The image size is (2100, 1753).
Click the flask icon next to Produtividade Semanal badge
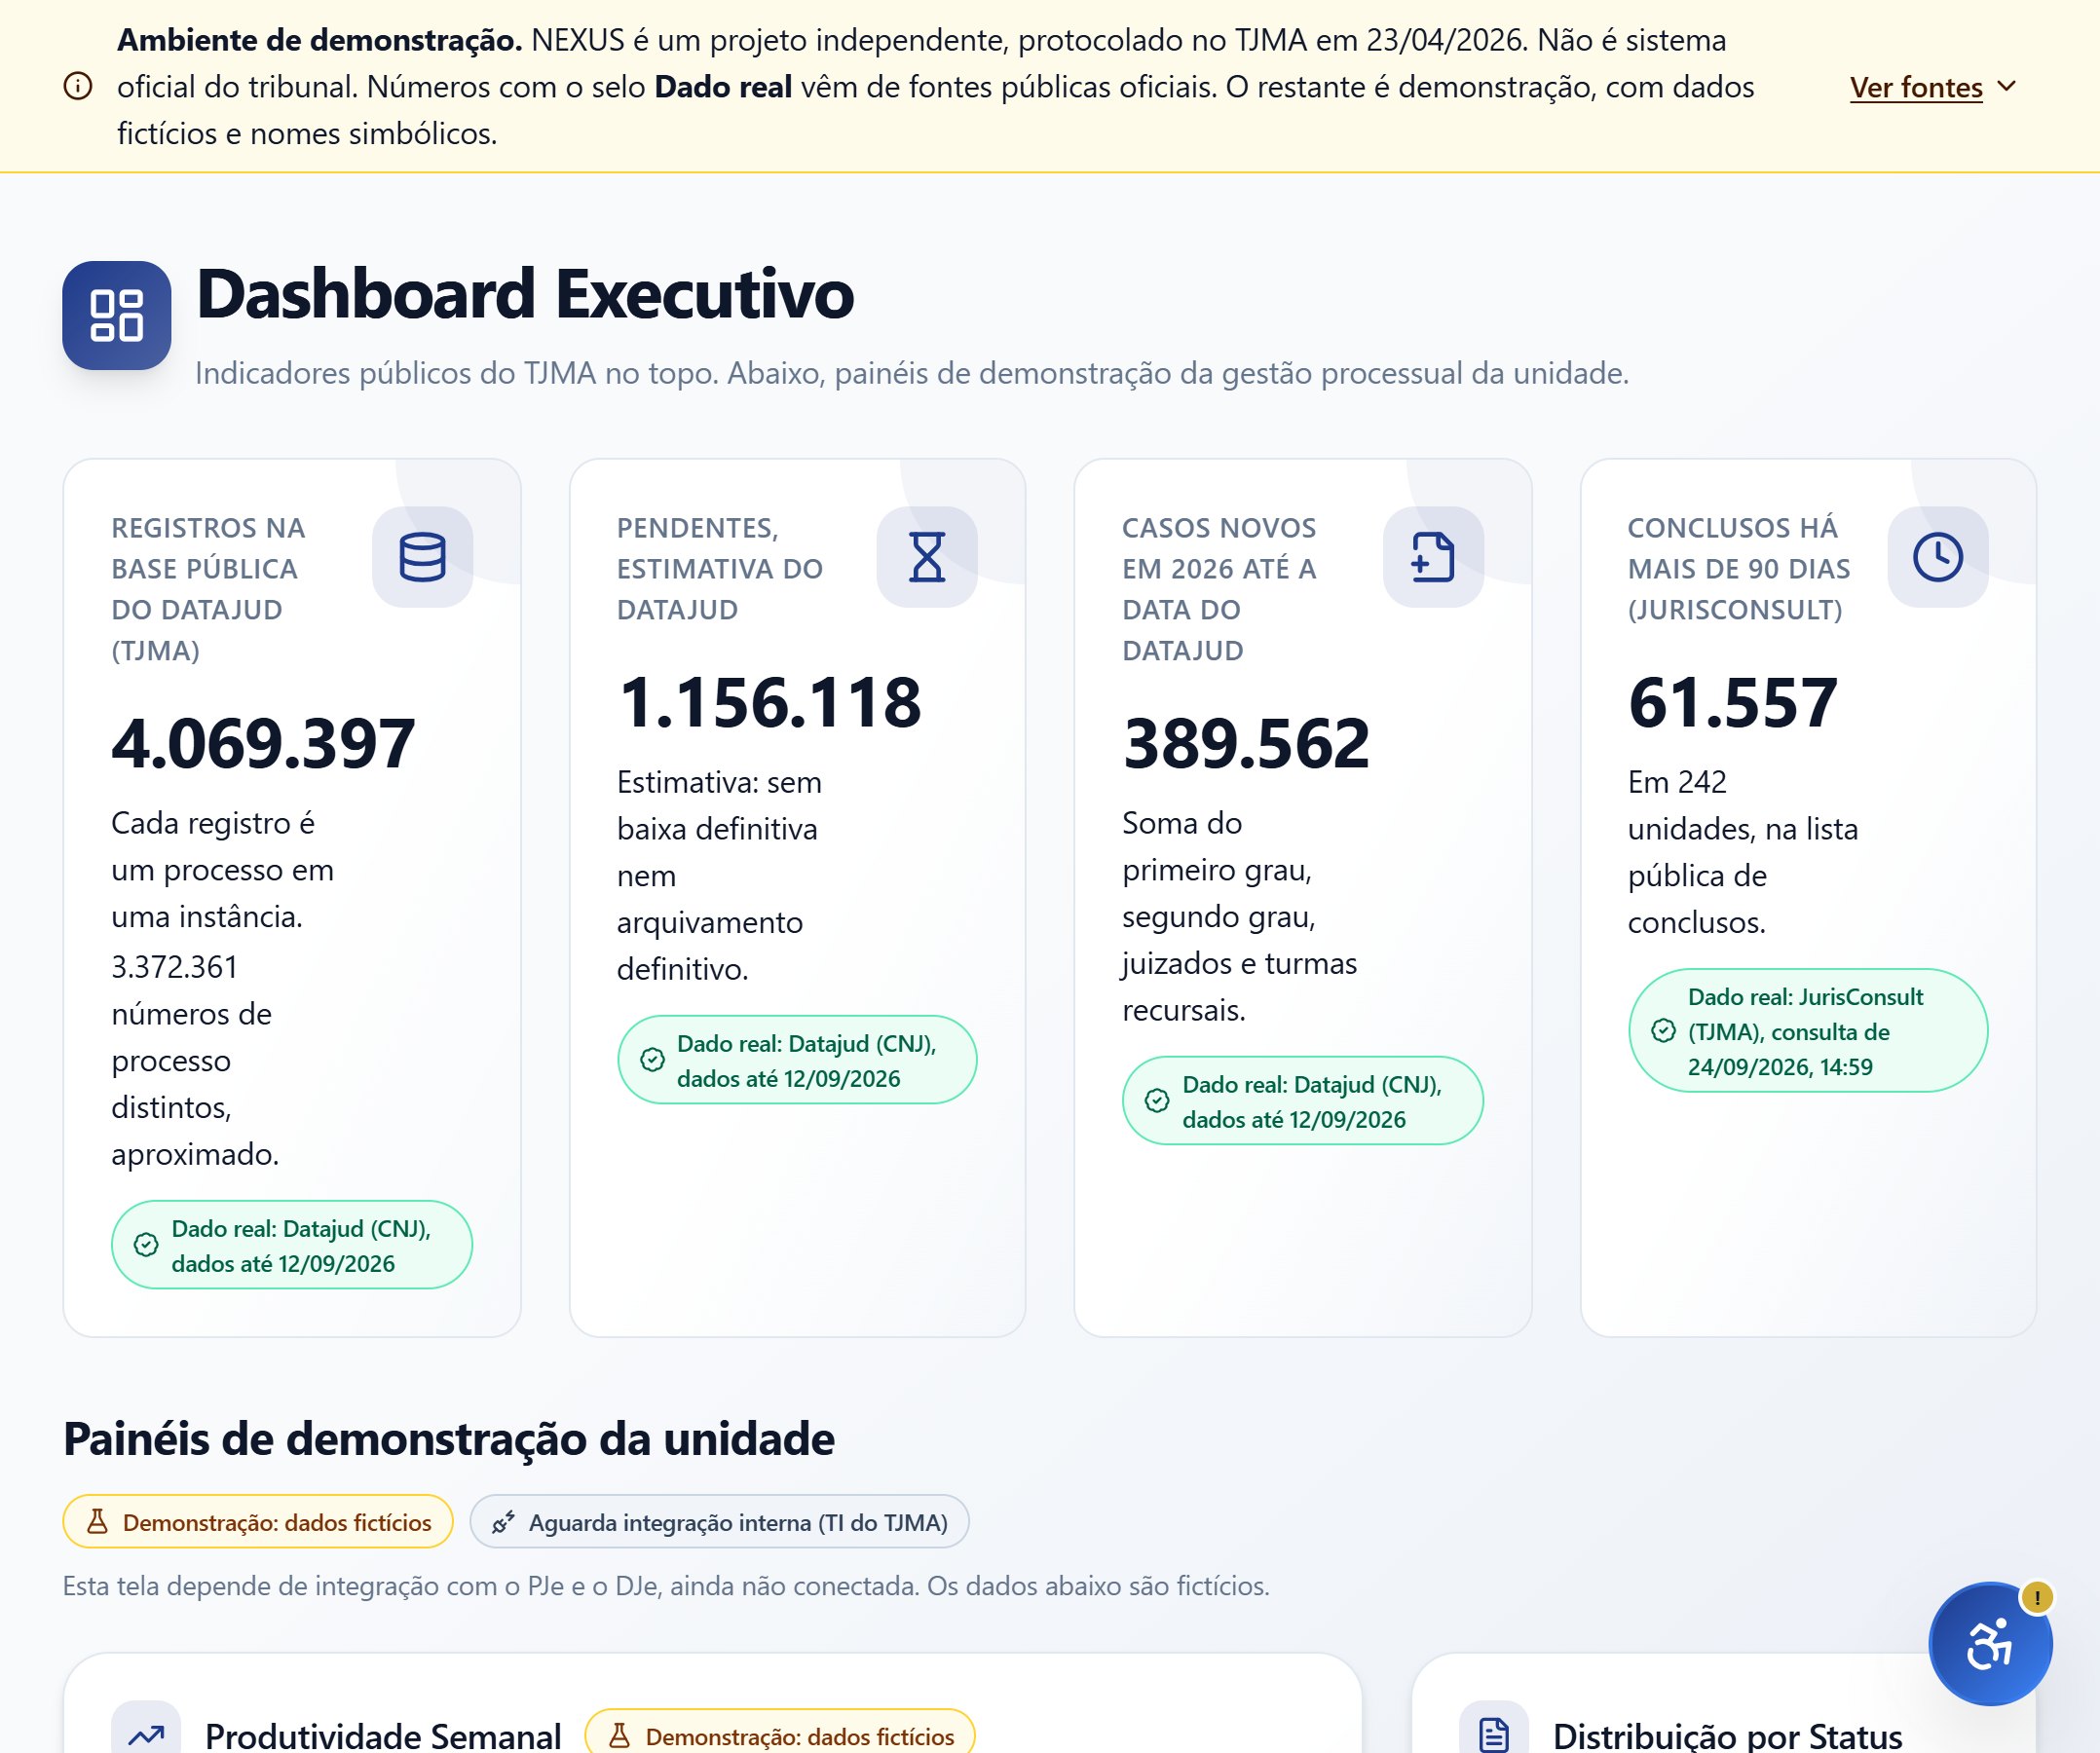(619, 1736)
